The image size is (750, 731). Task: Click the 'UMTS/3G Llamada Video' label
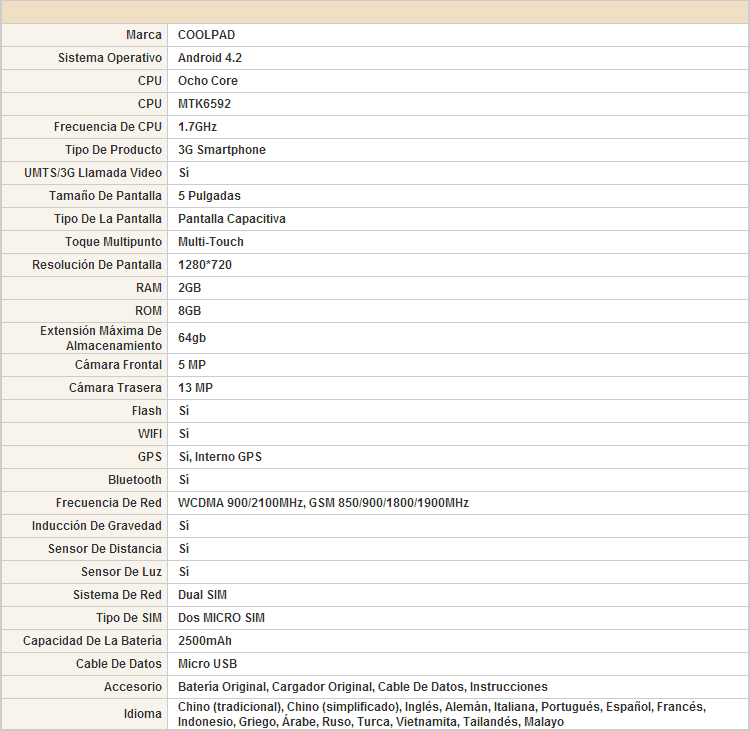point(93,173)
